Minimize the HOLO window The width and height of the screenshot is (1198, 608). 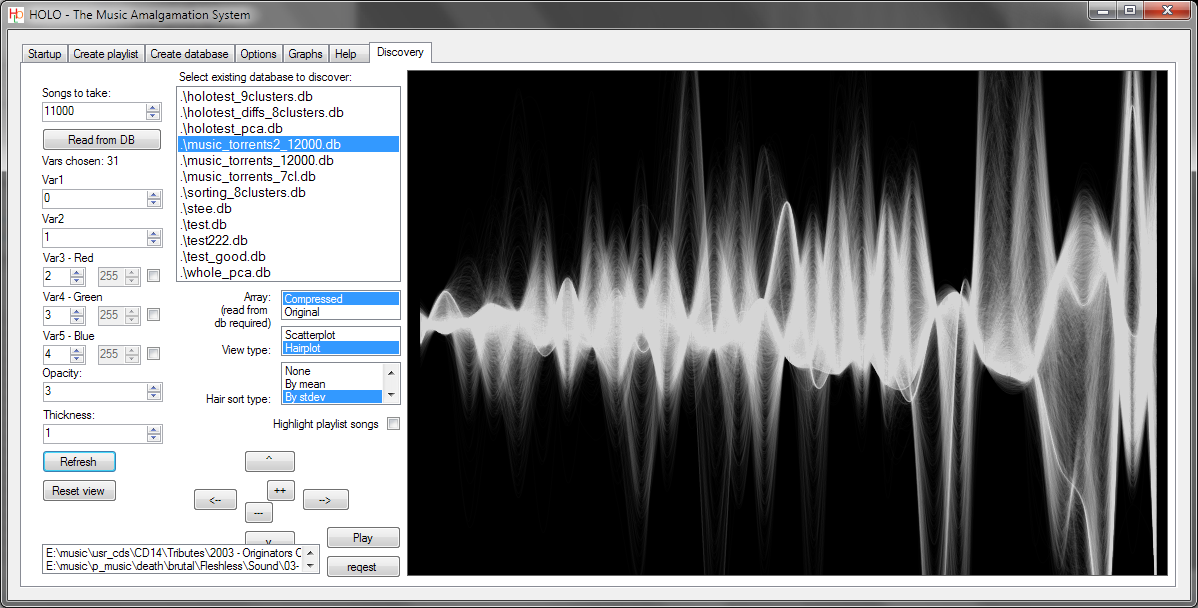tap(1103, 10)
